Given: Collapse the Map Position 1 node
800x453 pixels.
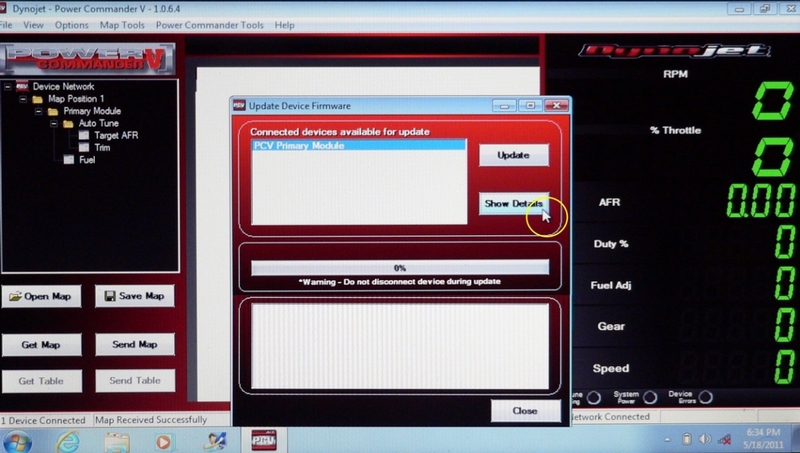Looking at the screenshot, I should coord(22,99).
